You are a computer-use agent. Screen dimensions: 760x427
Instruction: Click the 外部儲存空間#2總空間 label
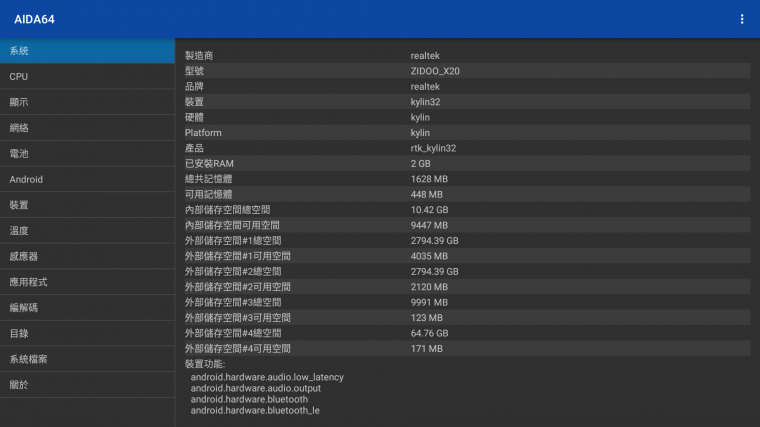[x=233, y=272]
